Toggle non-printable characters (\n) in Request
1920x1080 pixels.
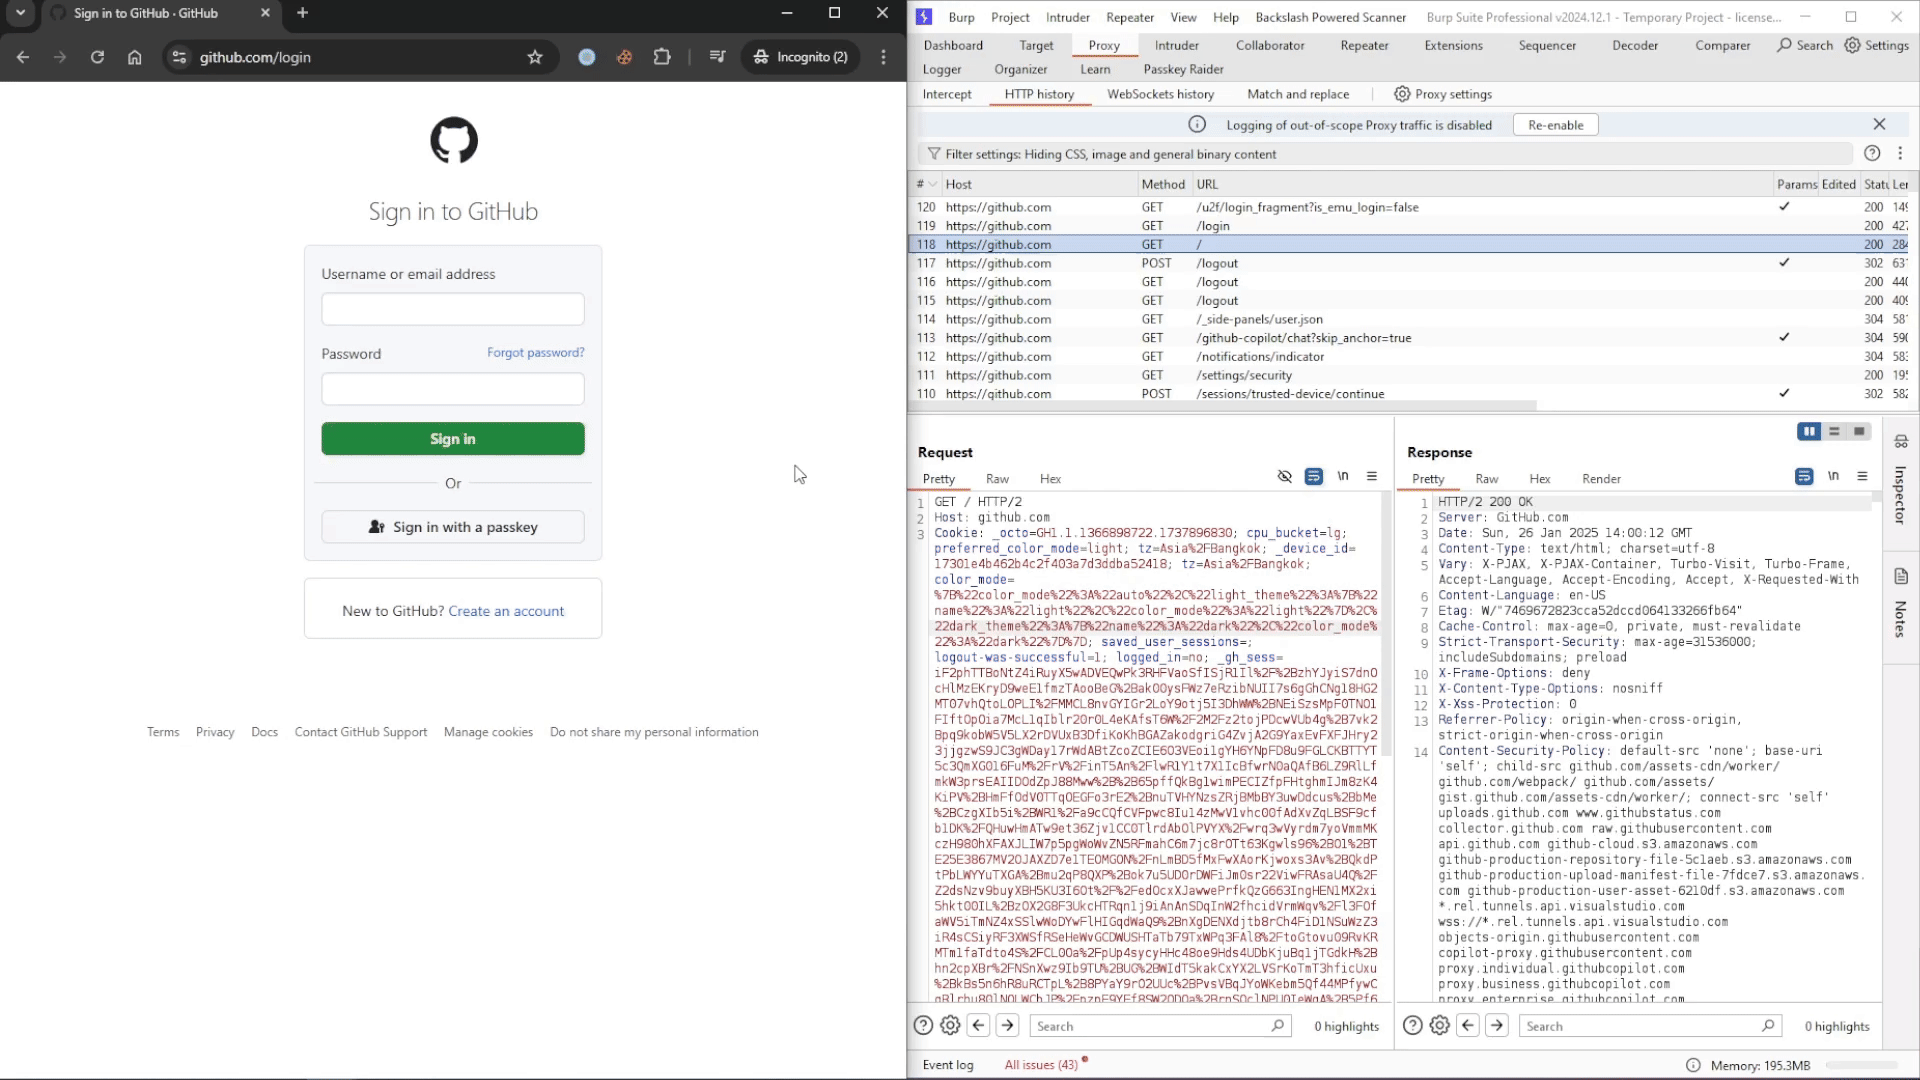(1343, 476)
